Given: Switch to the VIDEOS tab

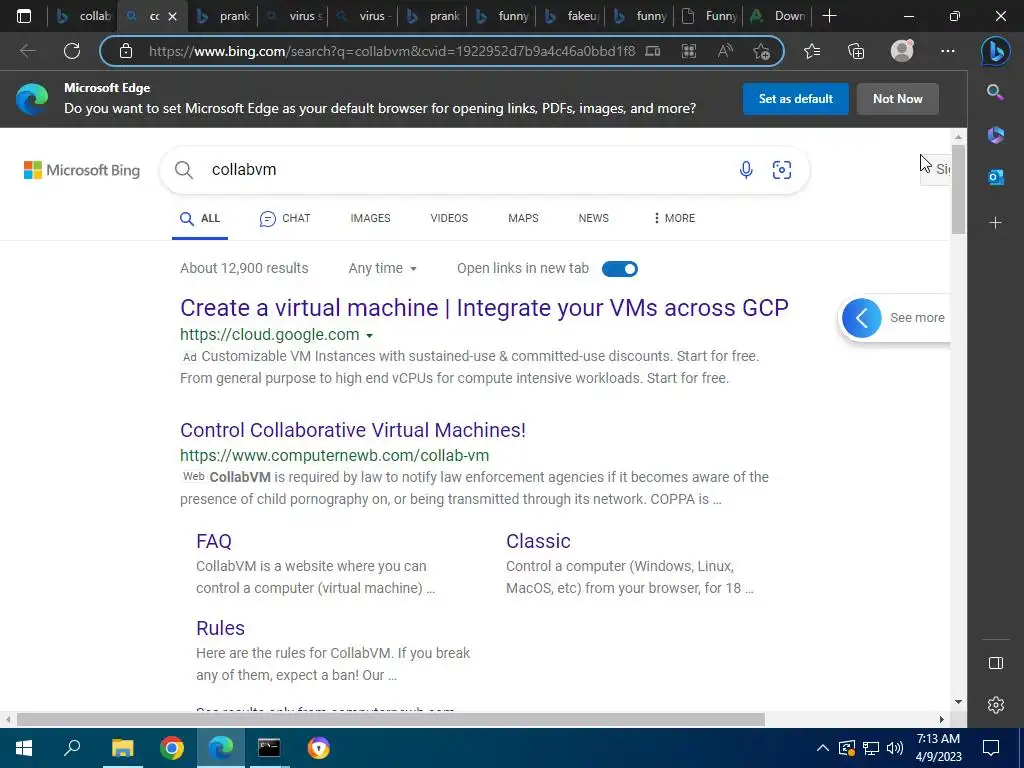Looking at the screenshot, I should 449,218.
